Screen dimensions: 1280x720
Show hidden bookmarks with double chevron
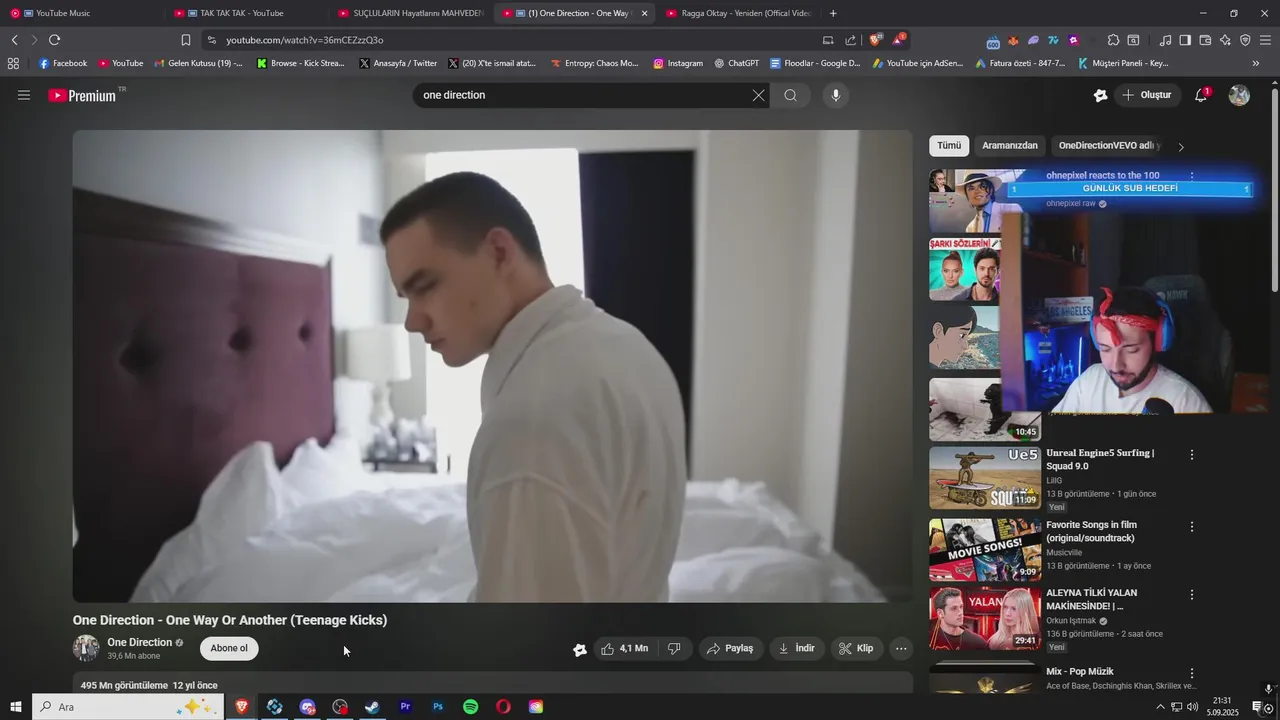(1256, 63)
